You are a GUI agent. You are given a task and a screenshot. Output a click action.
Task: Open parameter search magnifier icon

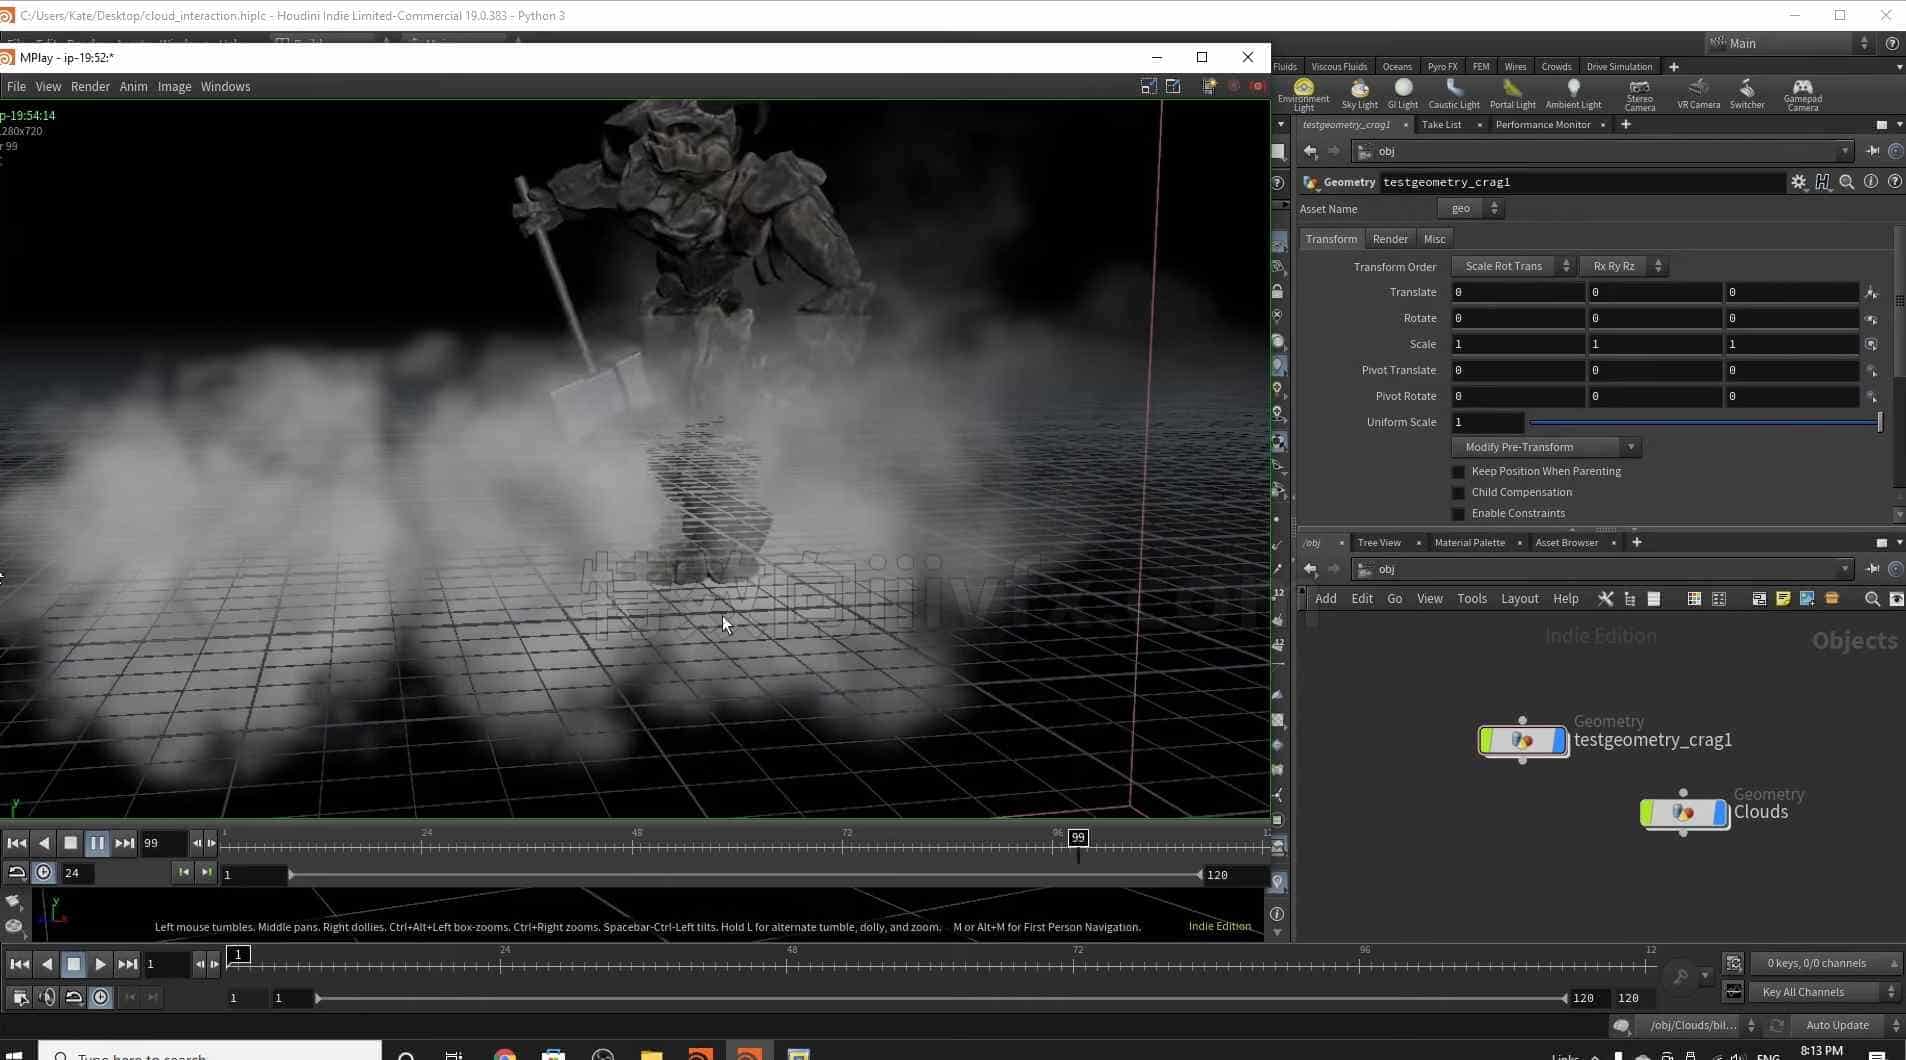click(x=1846, y=182)
